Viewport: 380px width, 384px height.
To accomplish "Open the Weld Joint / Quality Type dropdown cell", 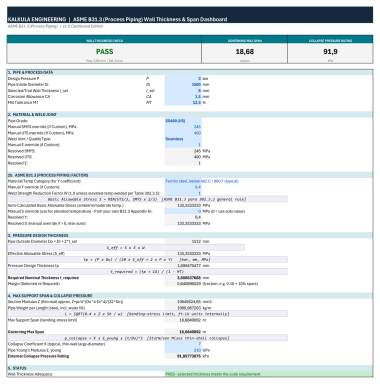I will pyautogui.click(x=183, y=139).
